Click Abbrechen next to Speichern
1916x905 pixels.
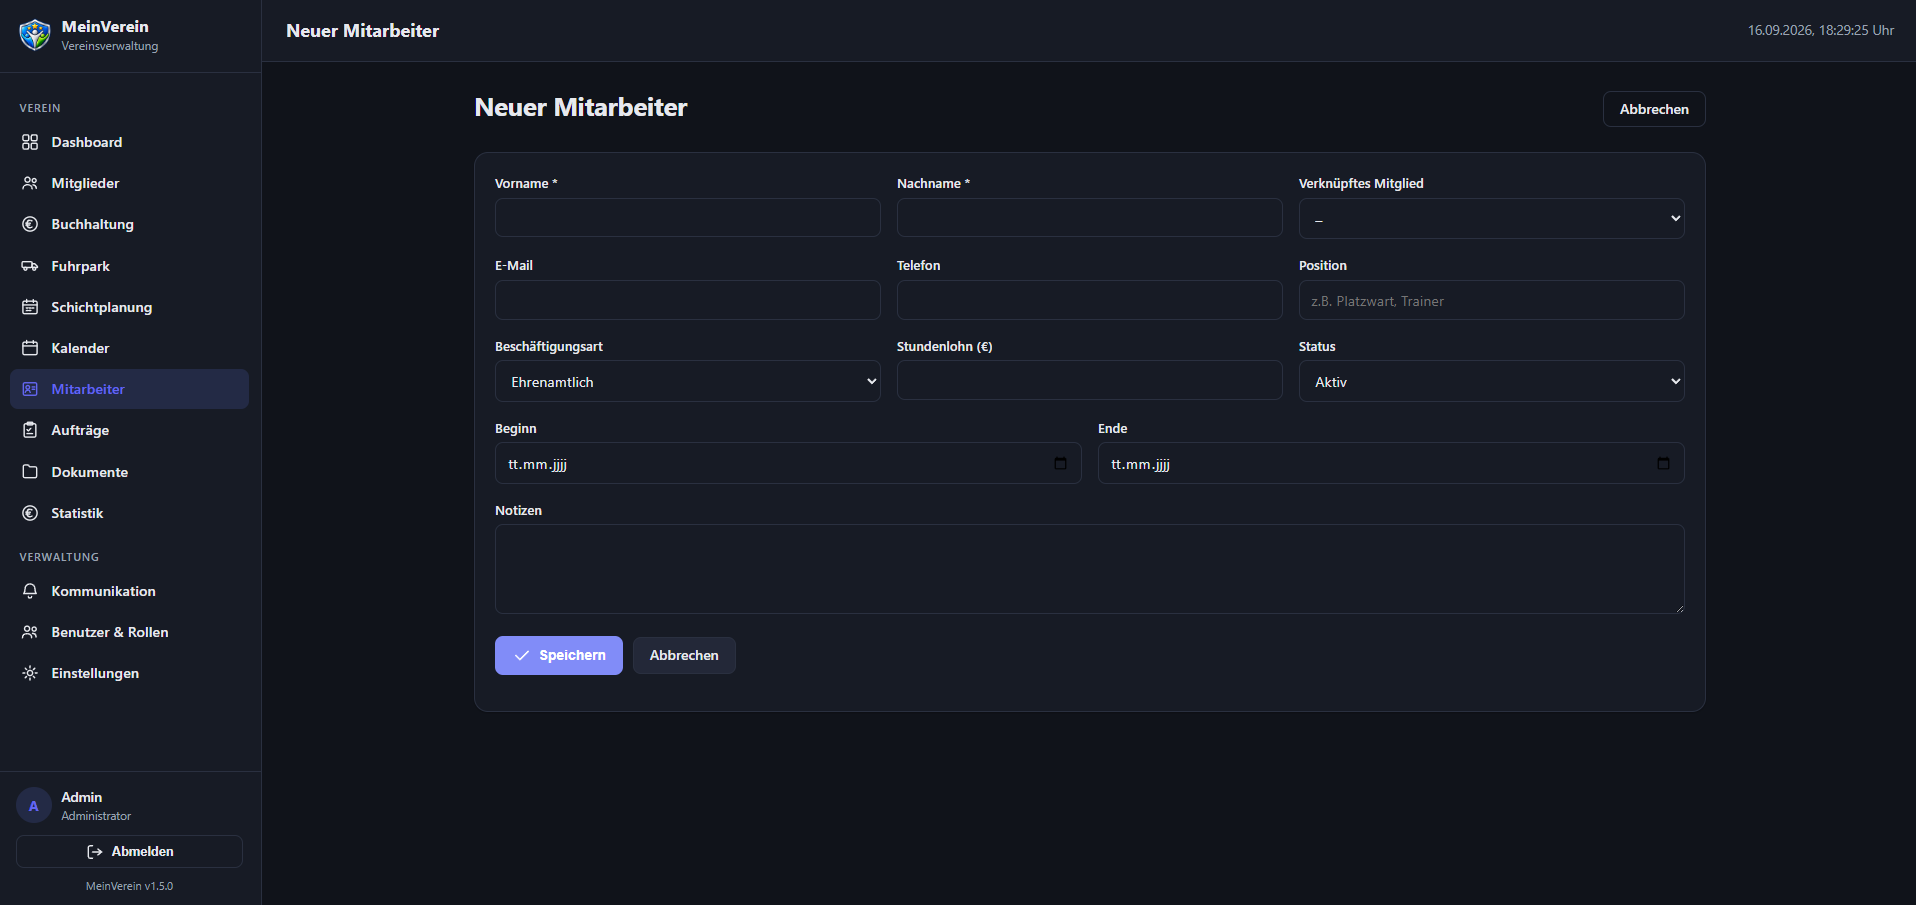(684, 655)
